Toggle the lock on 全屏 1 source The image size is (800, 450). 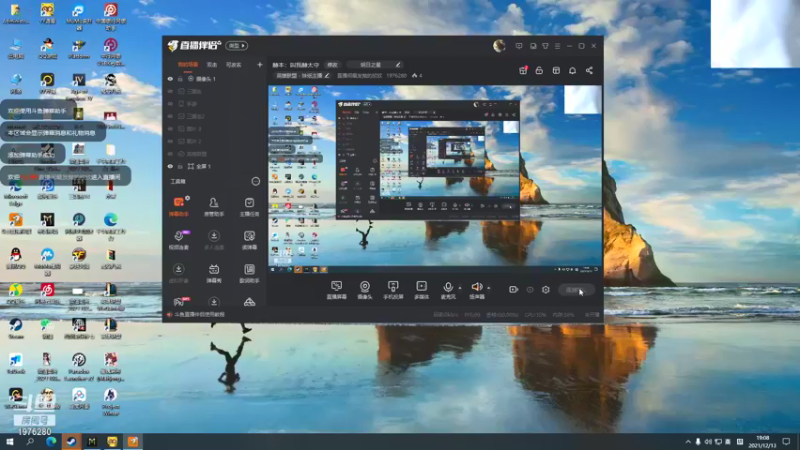click(x=180, y=166)
